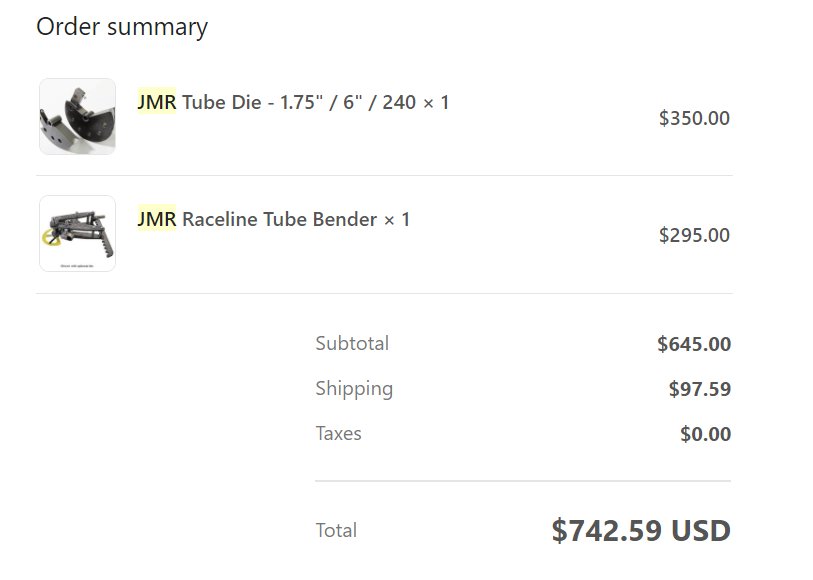Click the × 1 quantity on Tube Die
The image size is (813, 580).
click(x=436, y=103)
